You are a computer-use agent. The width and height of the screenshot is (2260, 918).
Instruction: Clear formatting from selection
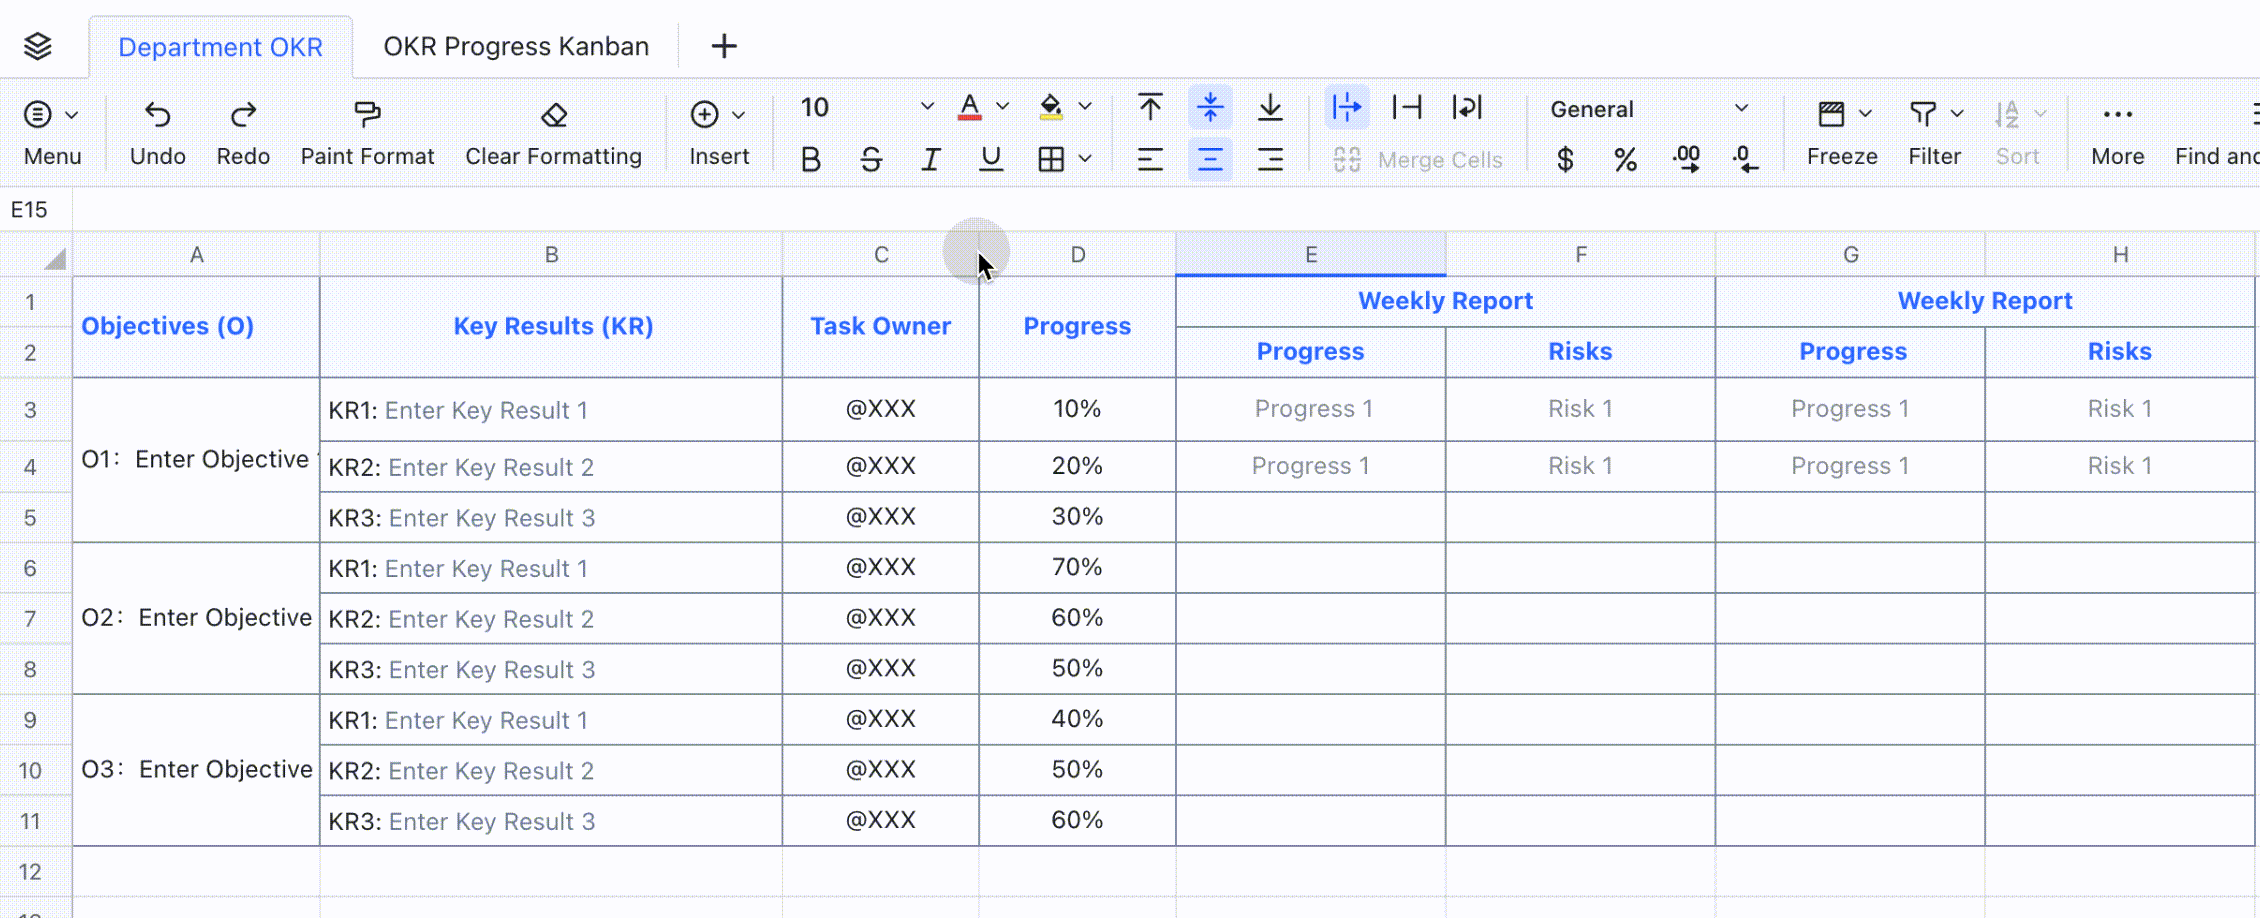click(553, 130)
